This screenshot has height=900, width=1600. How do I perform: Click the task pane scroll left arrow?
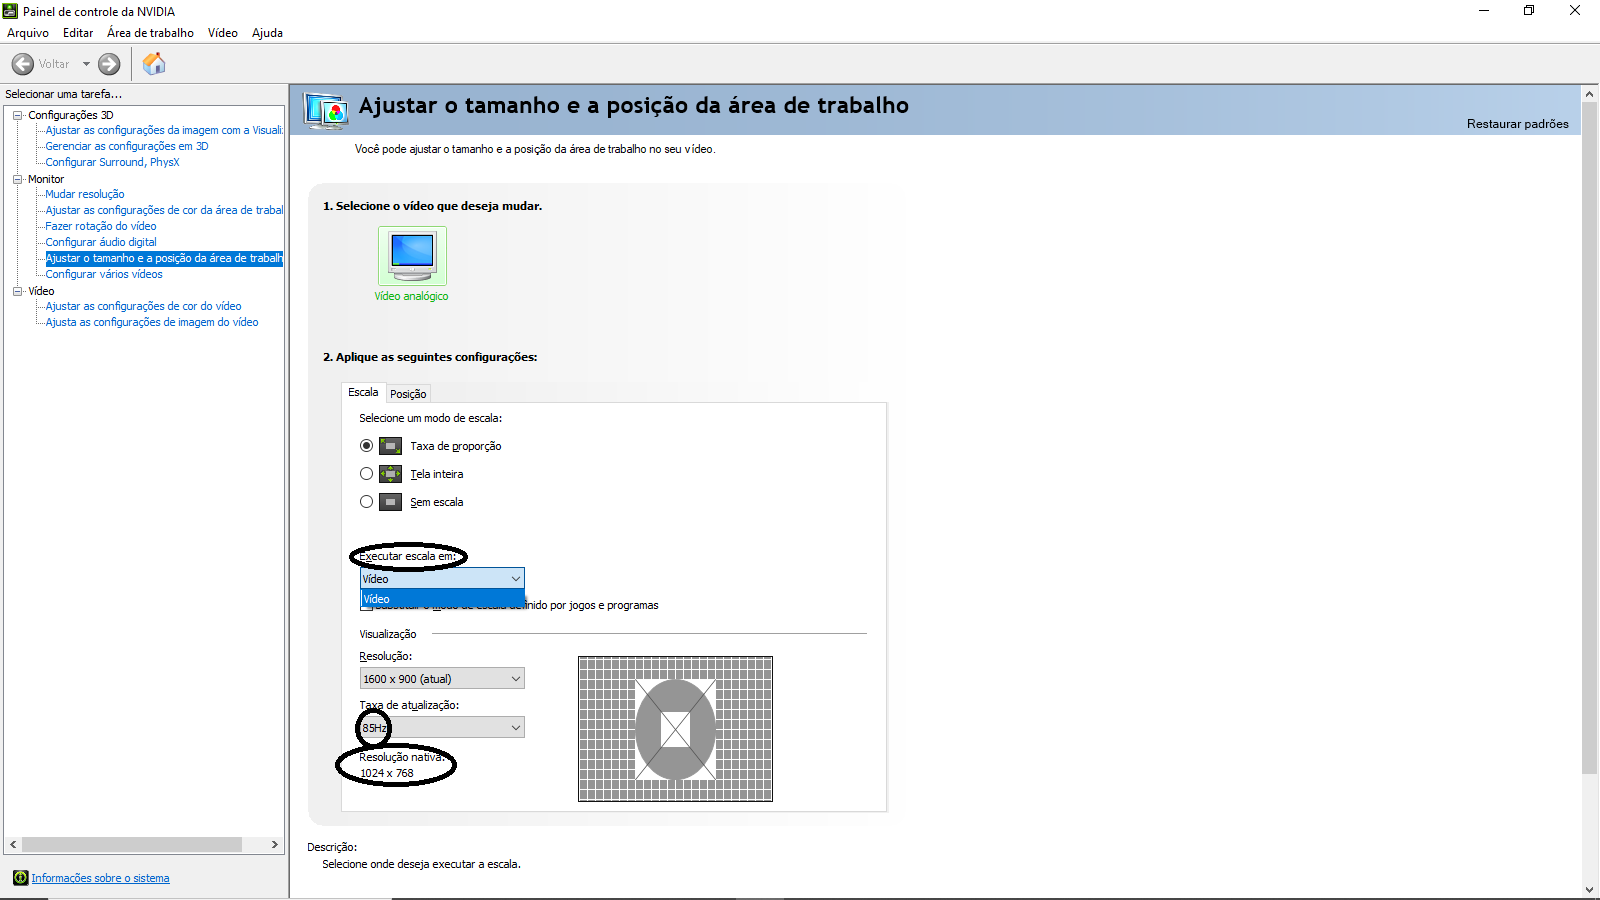[13, 845]
